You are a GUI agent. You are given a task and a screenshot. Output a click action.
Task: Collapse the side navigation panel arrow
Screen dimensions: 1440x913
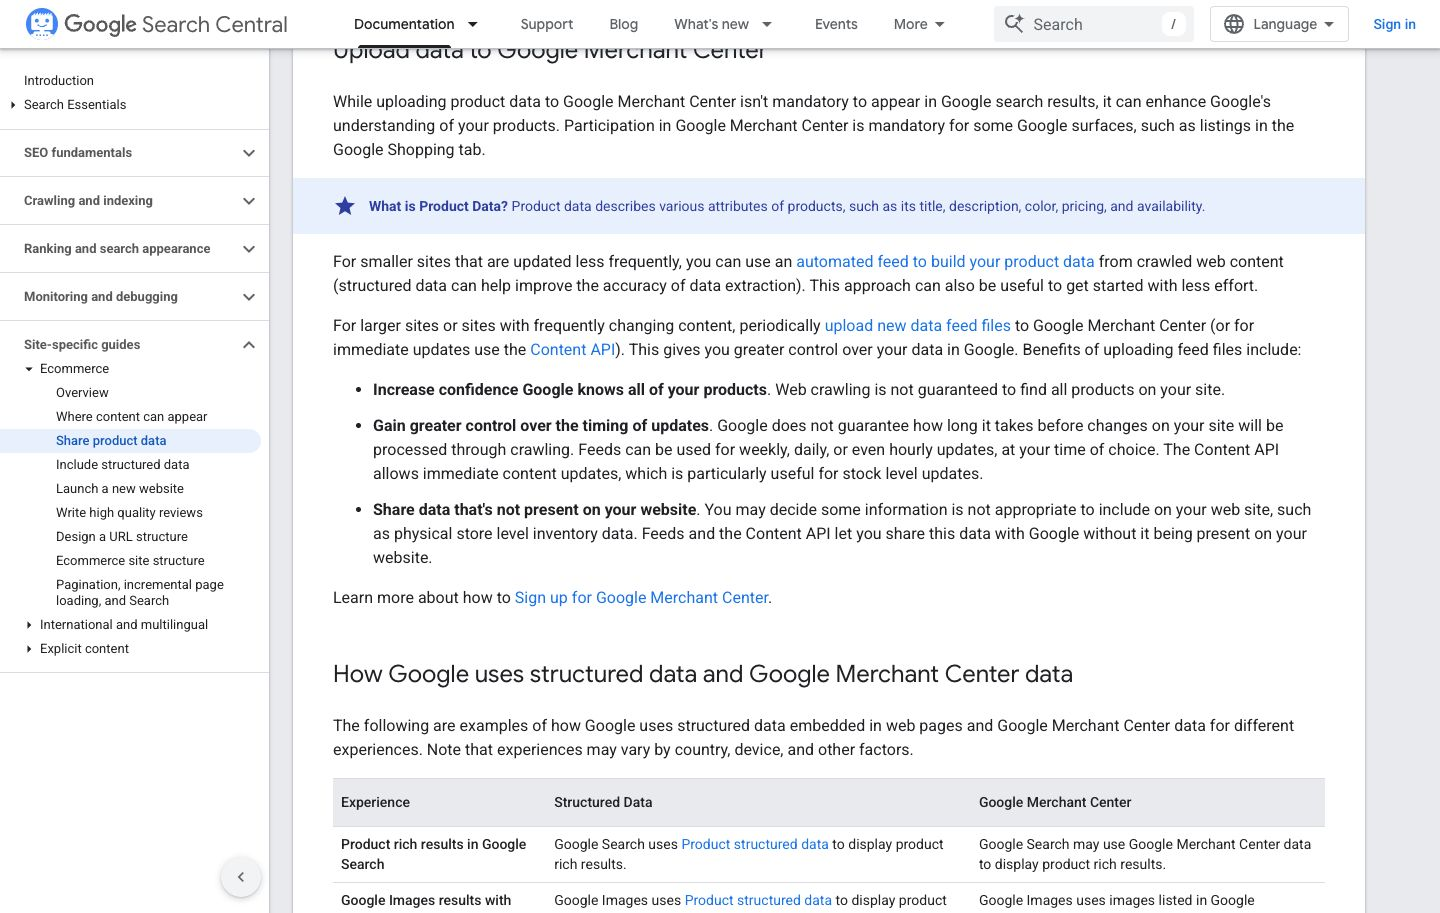[241, 877]
